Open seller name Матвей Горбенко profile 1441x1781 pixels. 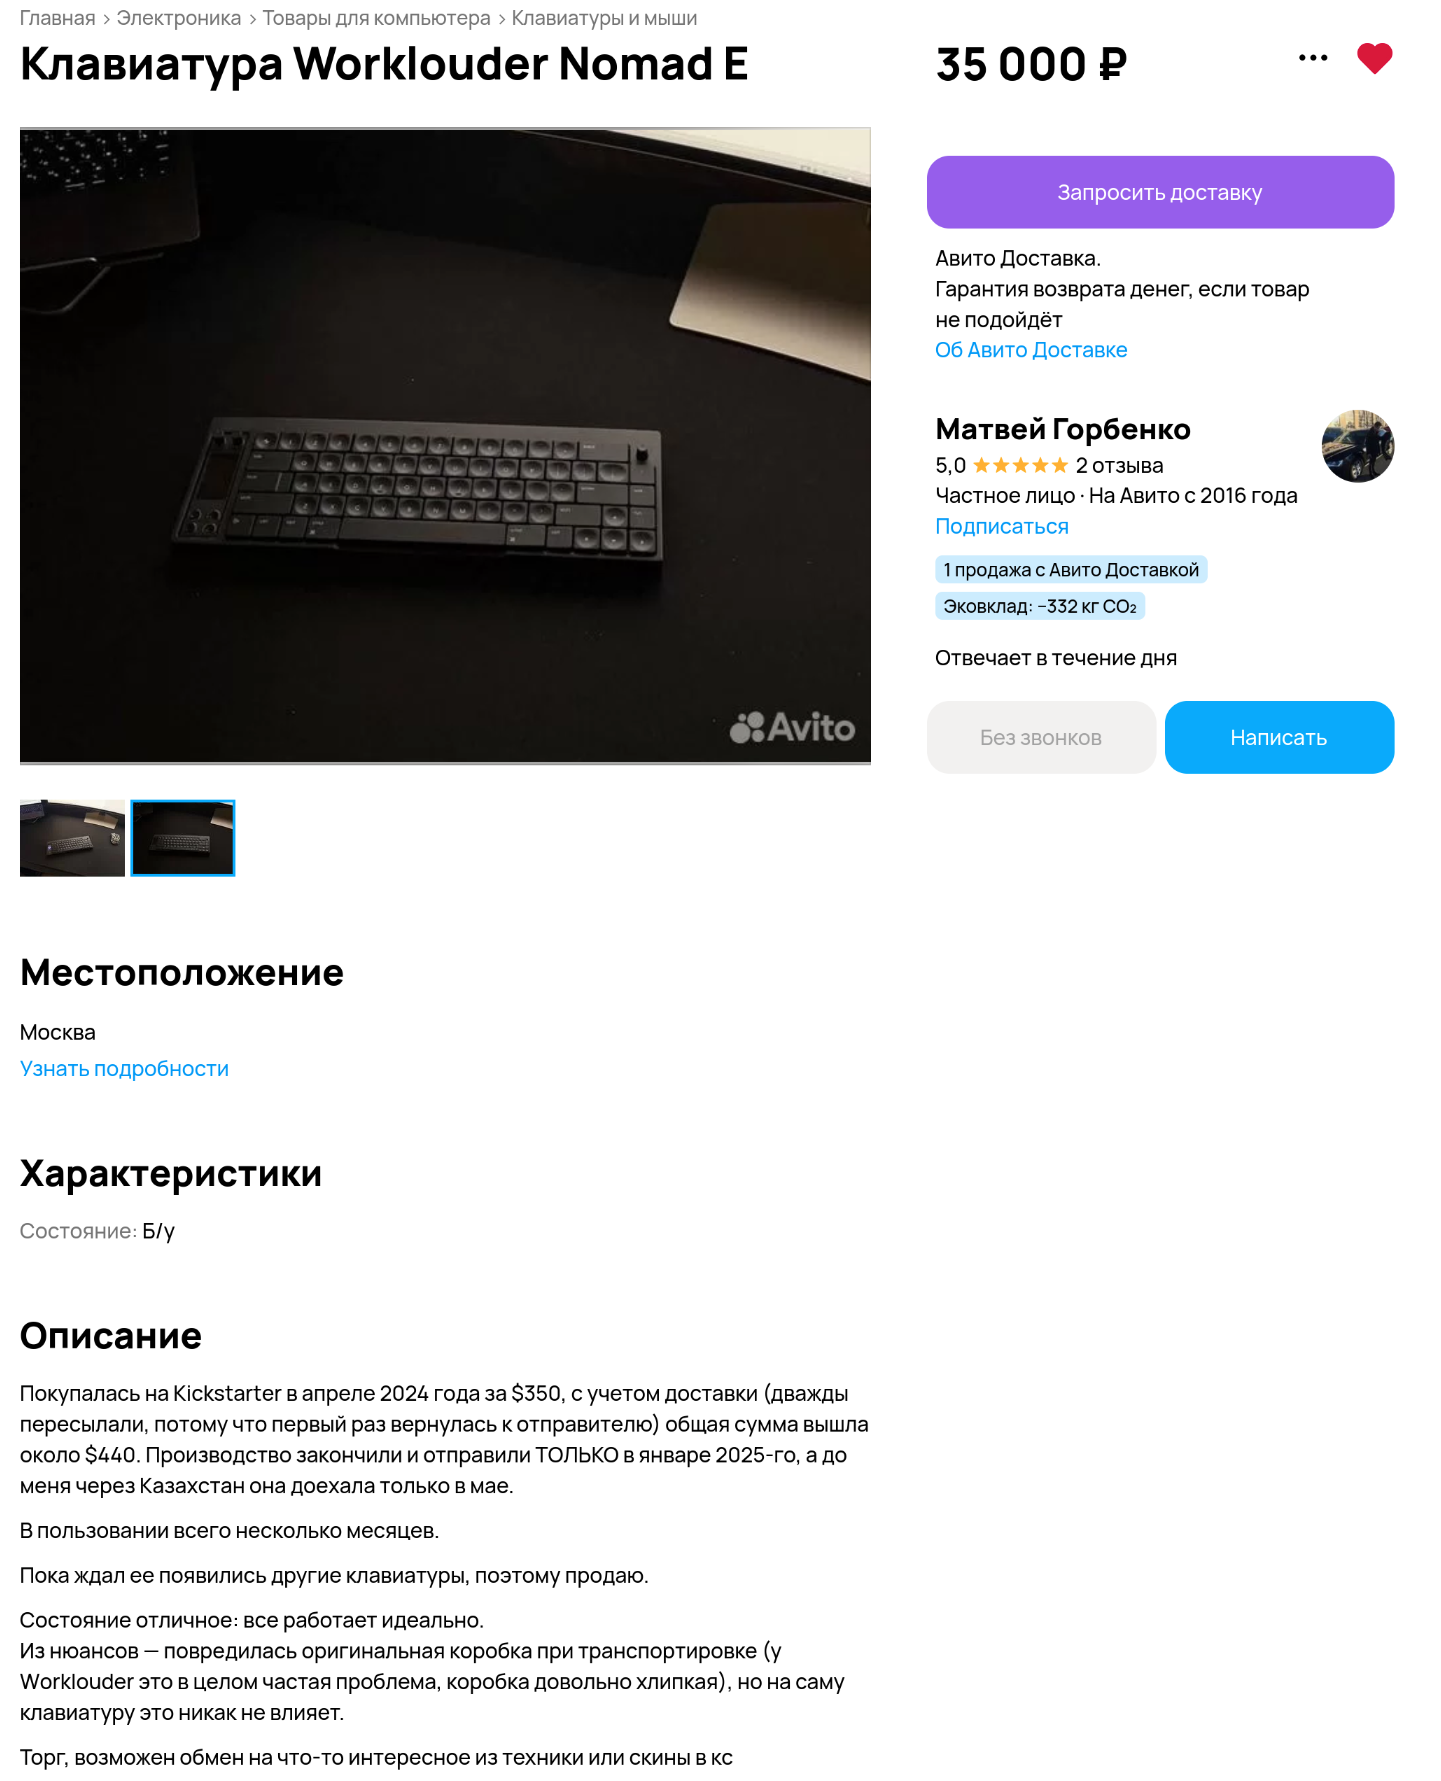tap(1063, 429)
